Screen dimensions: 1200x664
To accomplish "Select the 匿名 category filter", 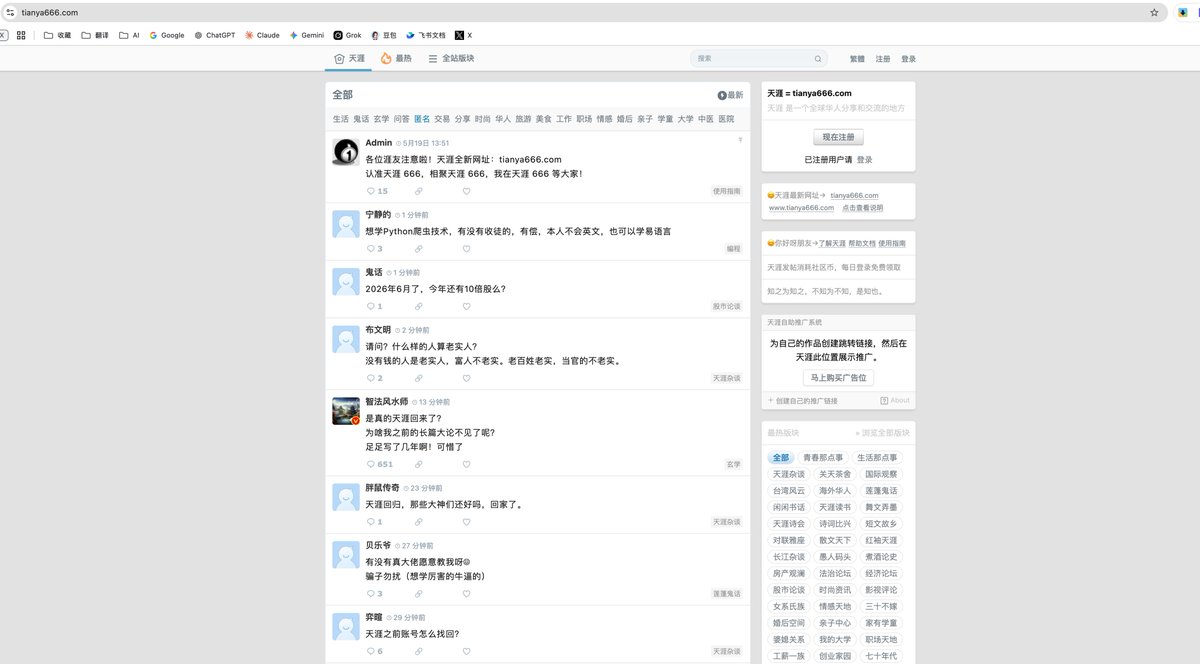I will click(x=422, y=119).
